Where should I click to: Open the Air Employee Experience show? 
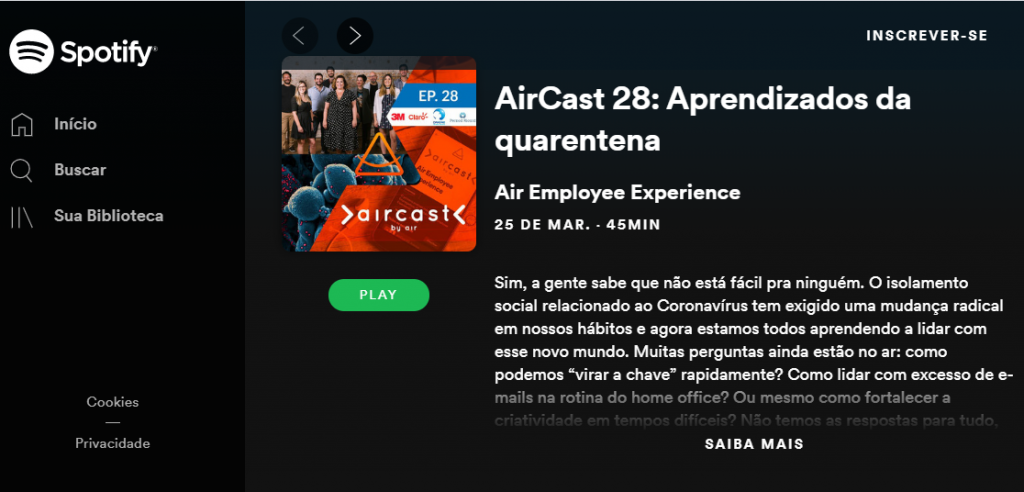(x=617, y=192)
